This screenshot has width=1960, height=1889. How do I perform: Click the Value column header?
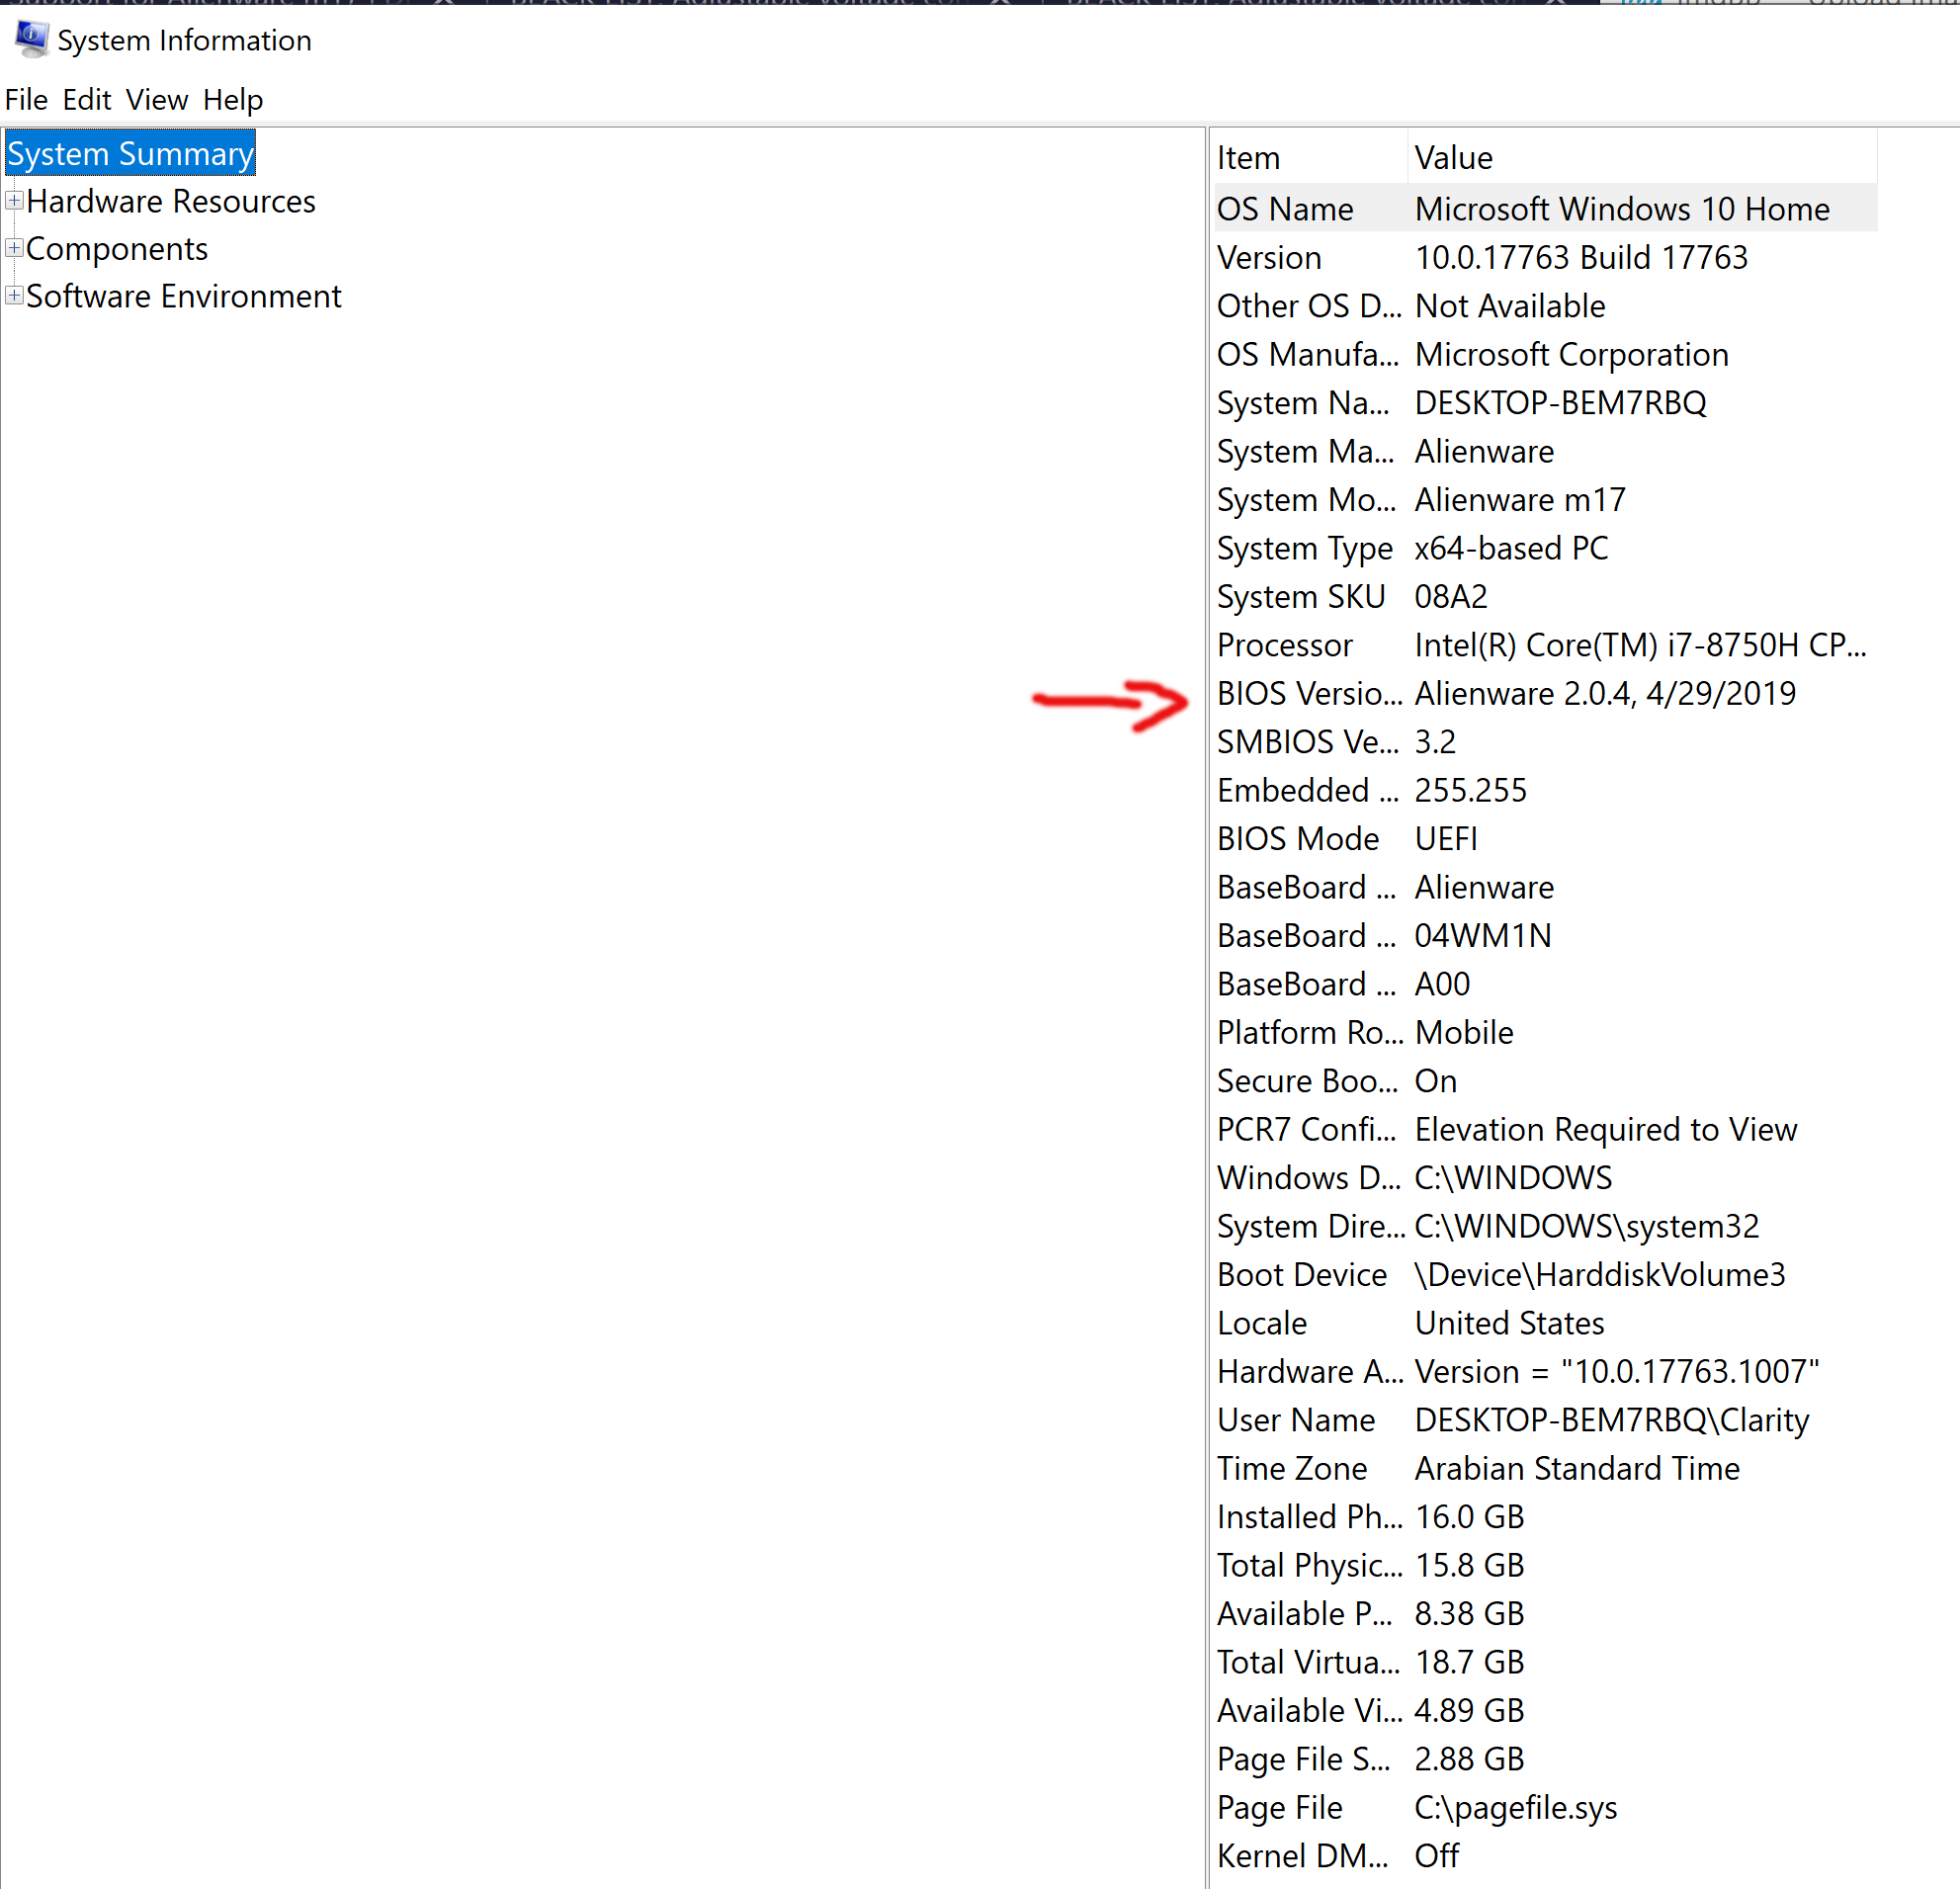coord(1641,158)
